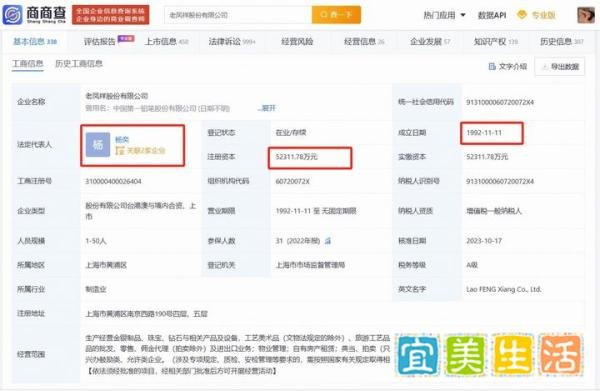600x391 pixels.
Task: Select the unified credit code value
Action: pyautogui.click(x=500, y=102)
